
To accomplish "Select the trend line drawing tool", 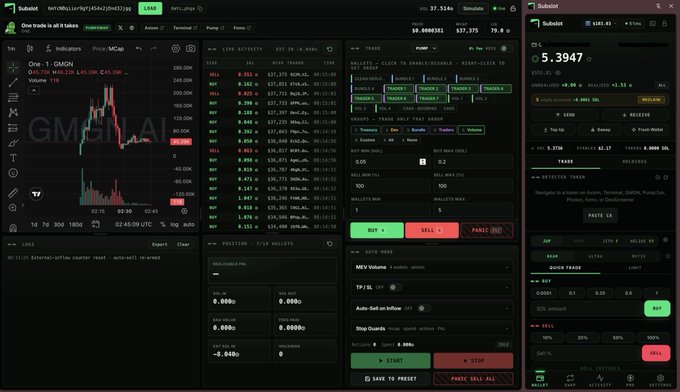I will coord(13,82).
